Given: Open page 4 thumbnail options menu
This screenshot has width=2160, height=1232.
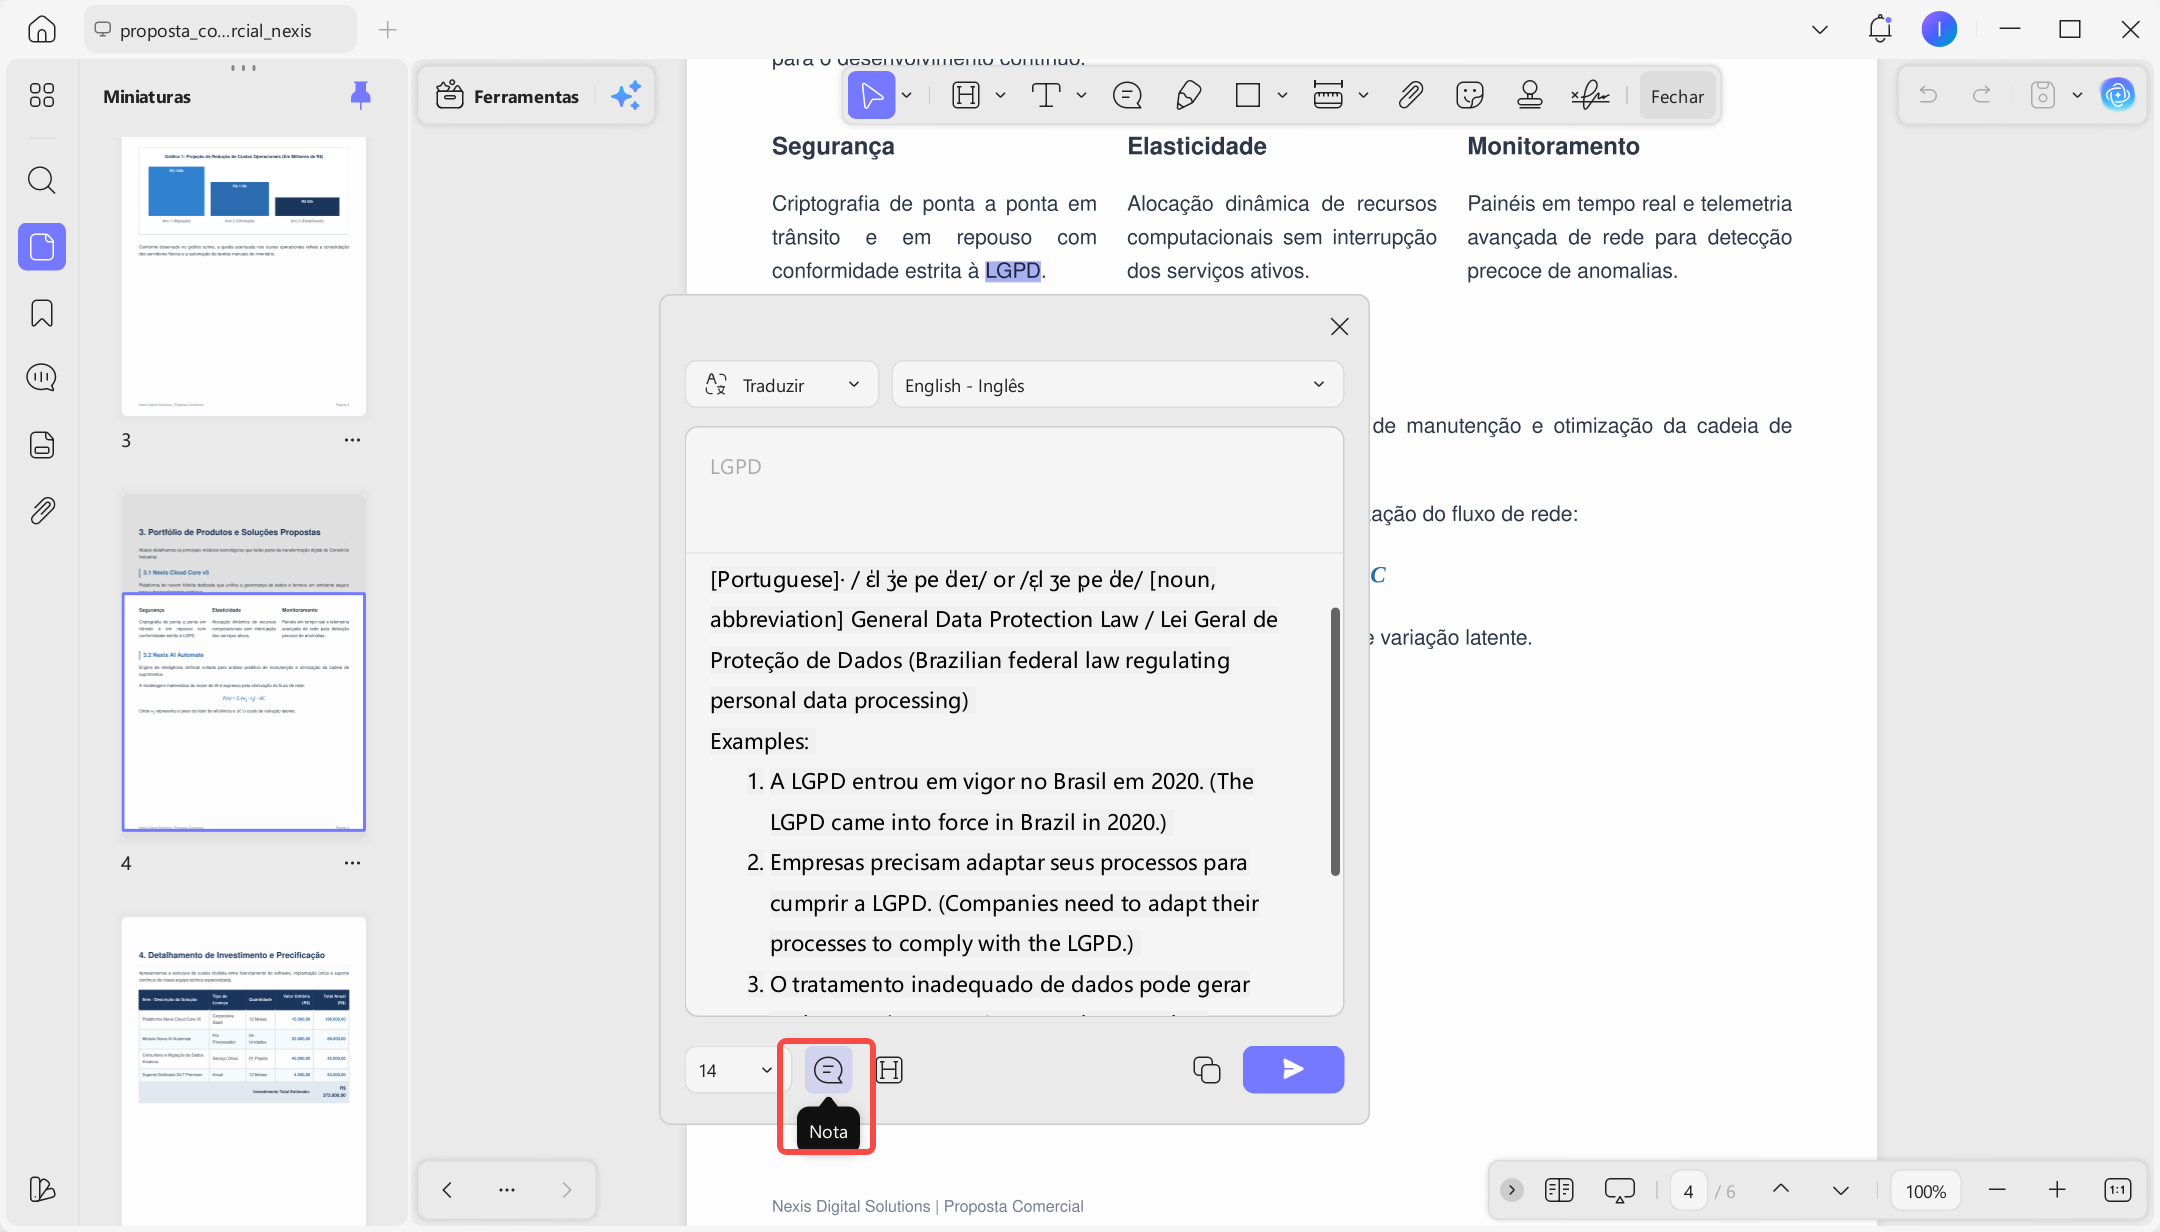Looking at the screenshot, I should [x=352, y=863].
